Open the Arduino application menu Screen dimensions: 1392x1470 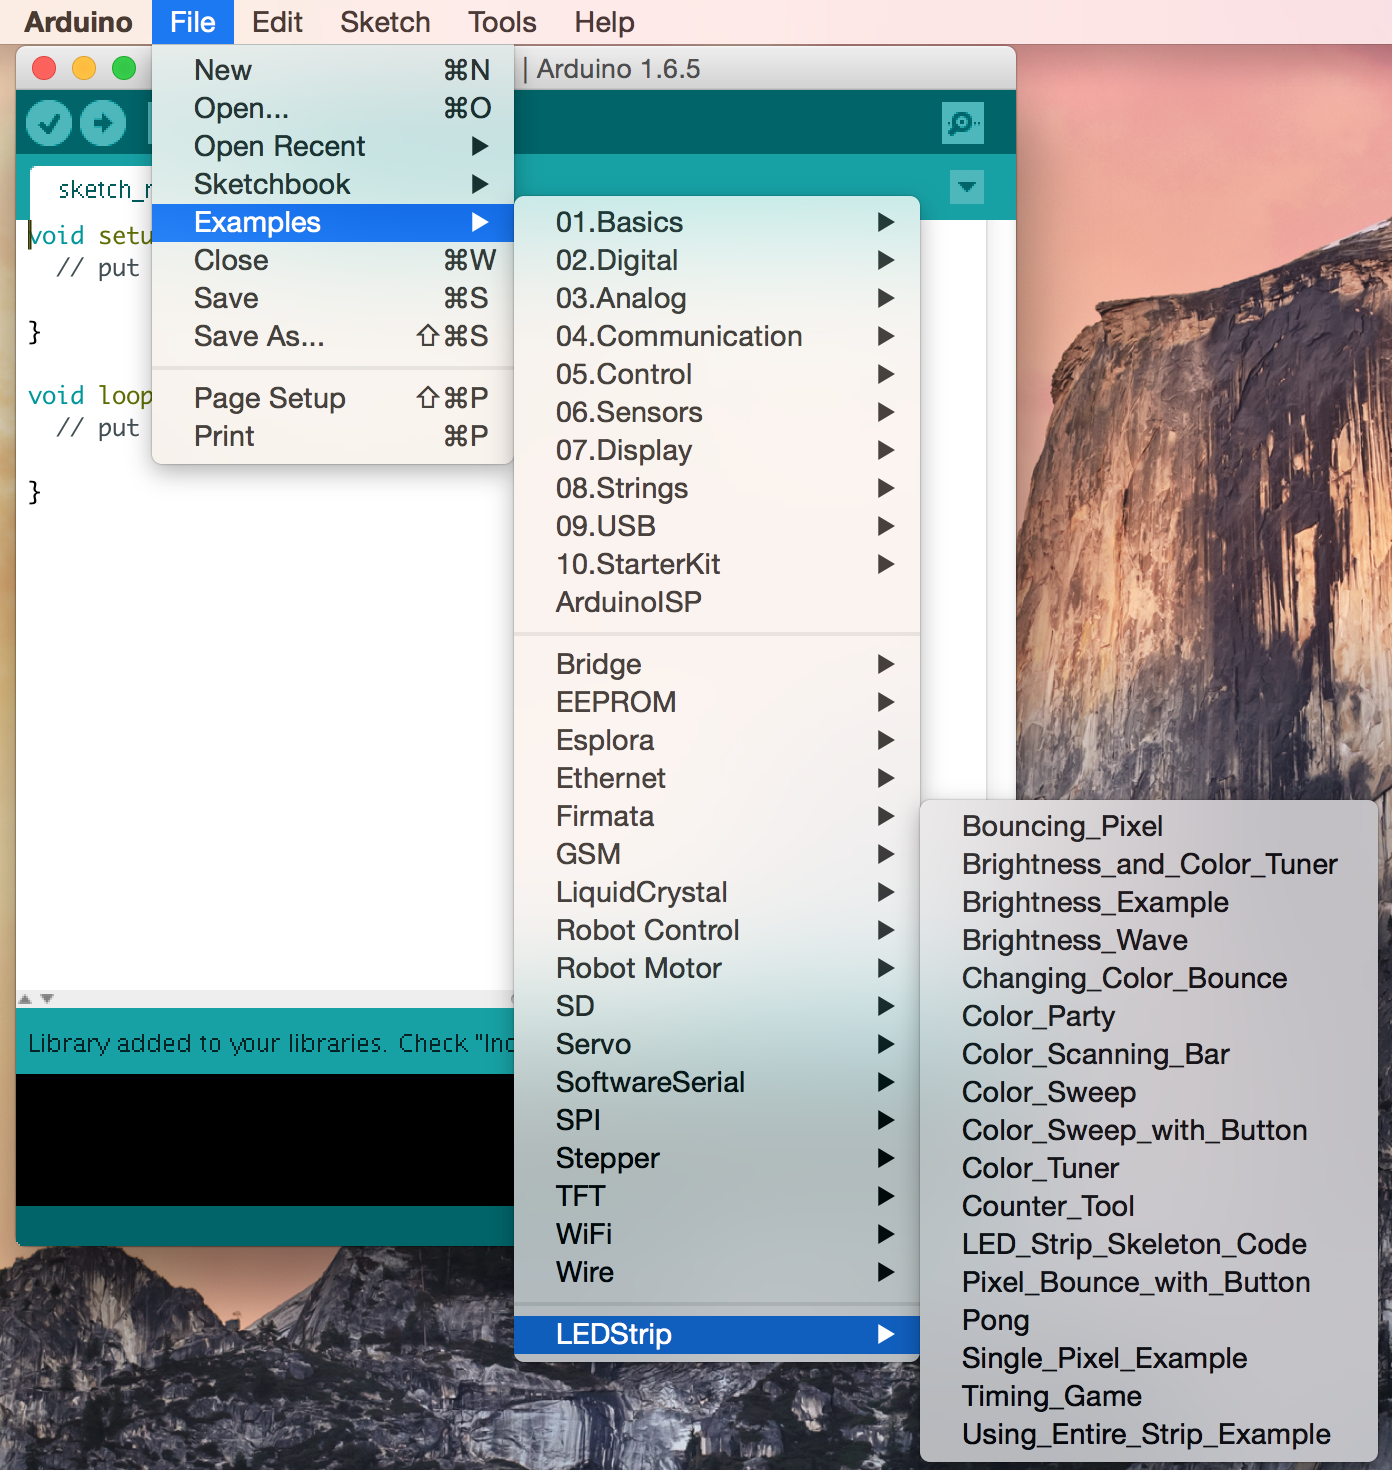[x=78, y=22]
